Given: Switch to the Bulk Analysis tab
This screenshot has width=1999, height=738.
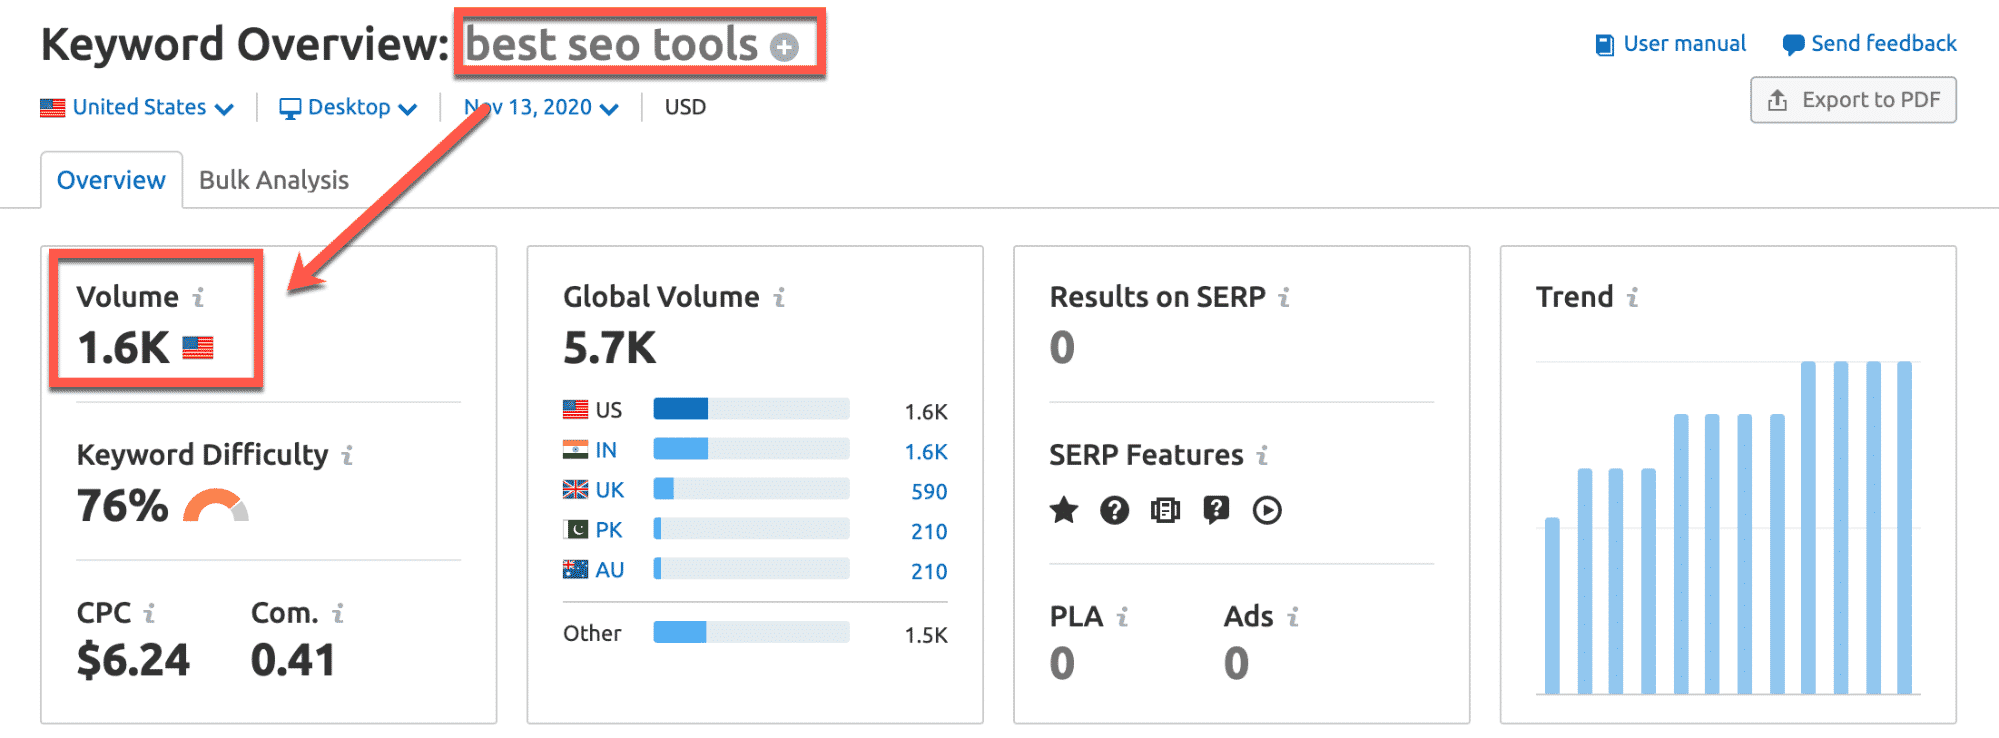Looking at the screenshot, I should point(274,180).
